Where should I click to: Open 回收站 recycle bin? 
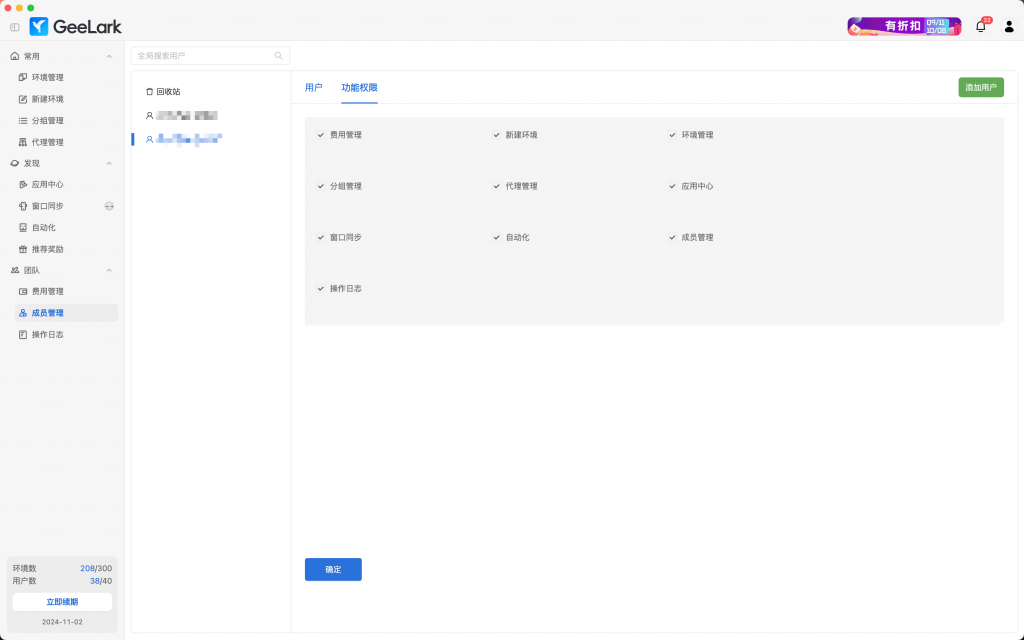pyautogui.click(x=163, y=91)
